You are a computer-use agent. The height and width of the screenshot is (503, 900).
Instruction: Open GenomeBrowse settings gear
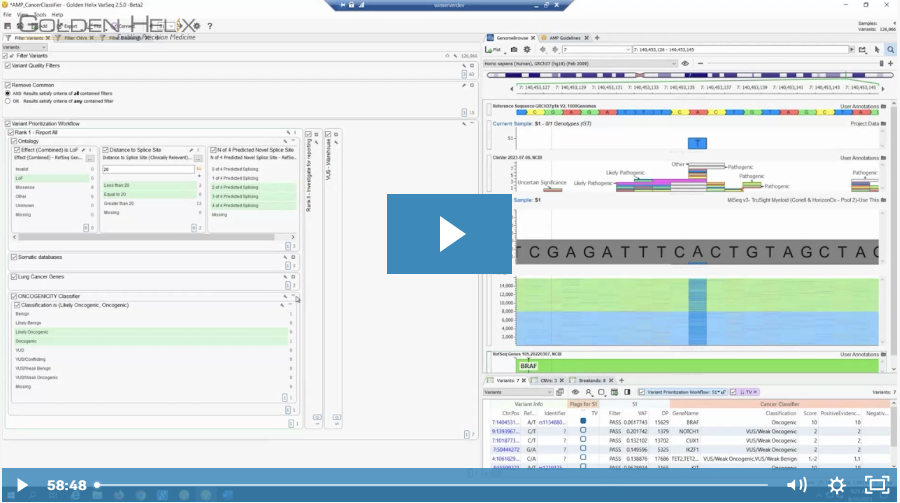527,50
